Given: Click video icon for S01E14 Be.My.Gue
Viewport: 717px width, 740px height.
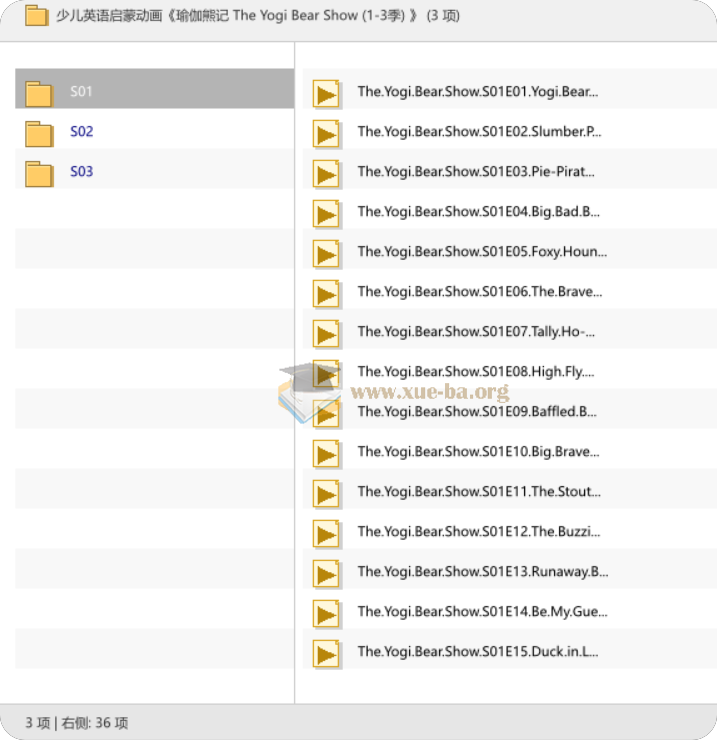Looking at the screenshot, I should pos(326,614).
